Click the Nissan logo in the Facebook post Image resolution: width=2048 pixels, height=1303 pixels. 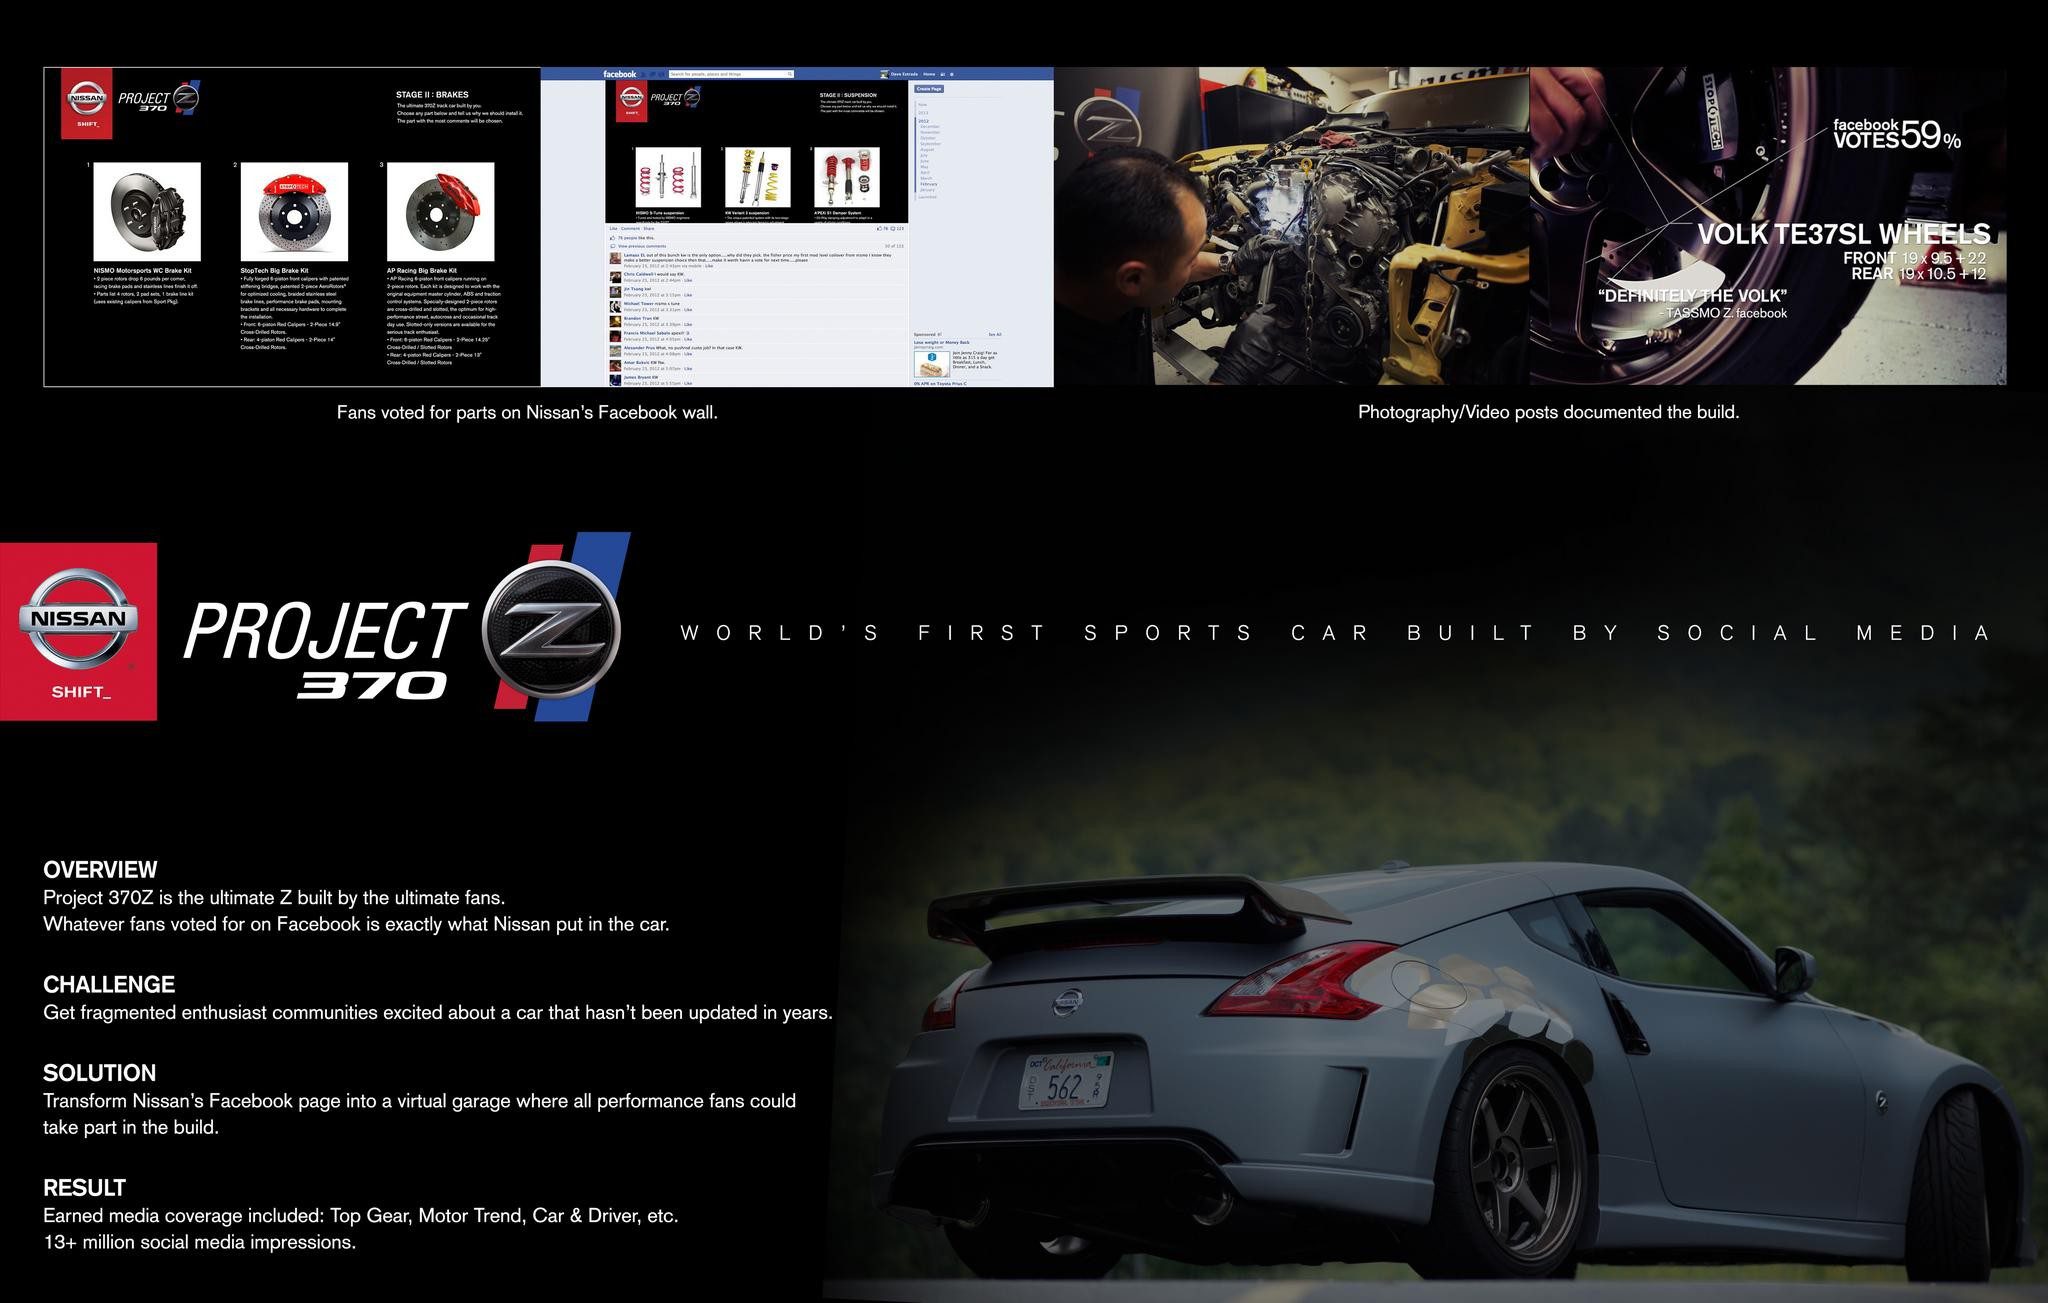coord(632,101)
